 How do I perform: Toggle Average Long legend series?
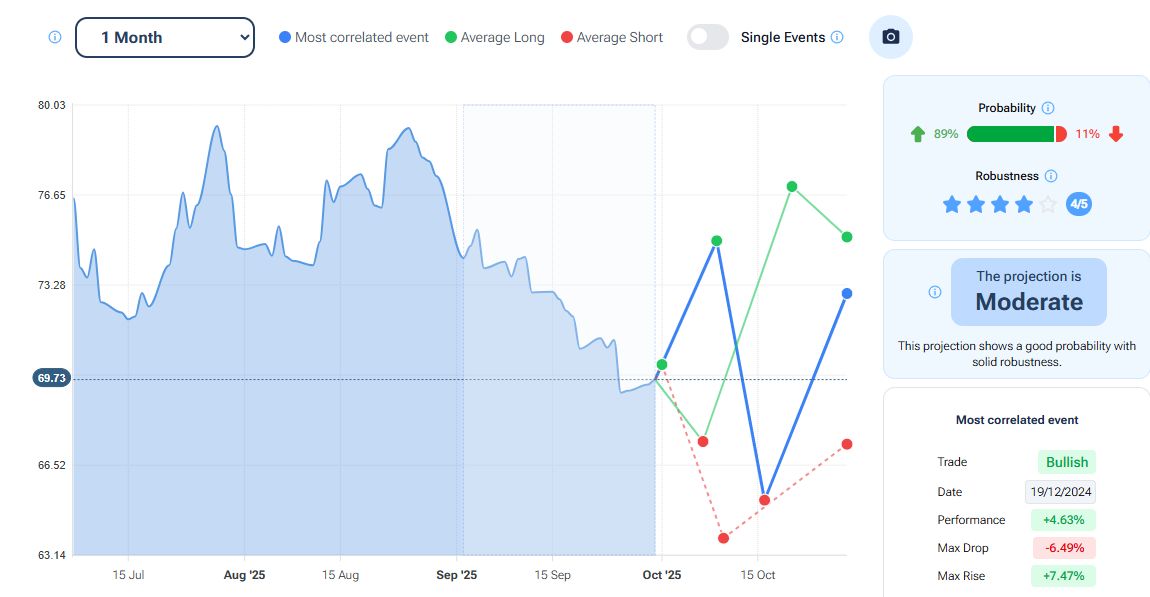pos(494,37)
